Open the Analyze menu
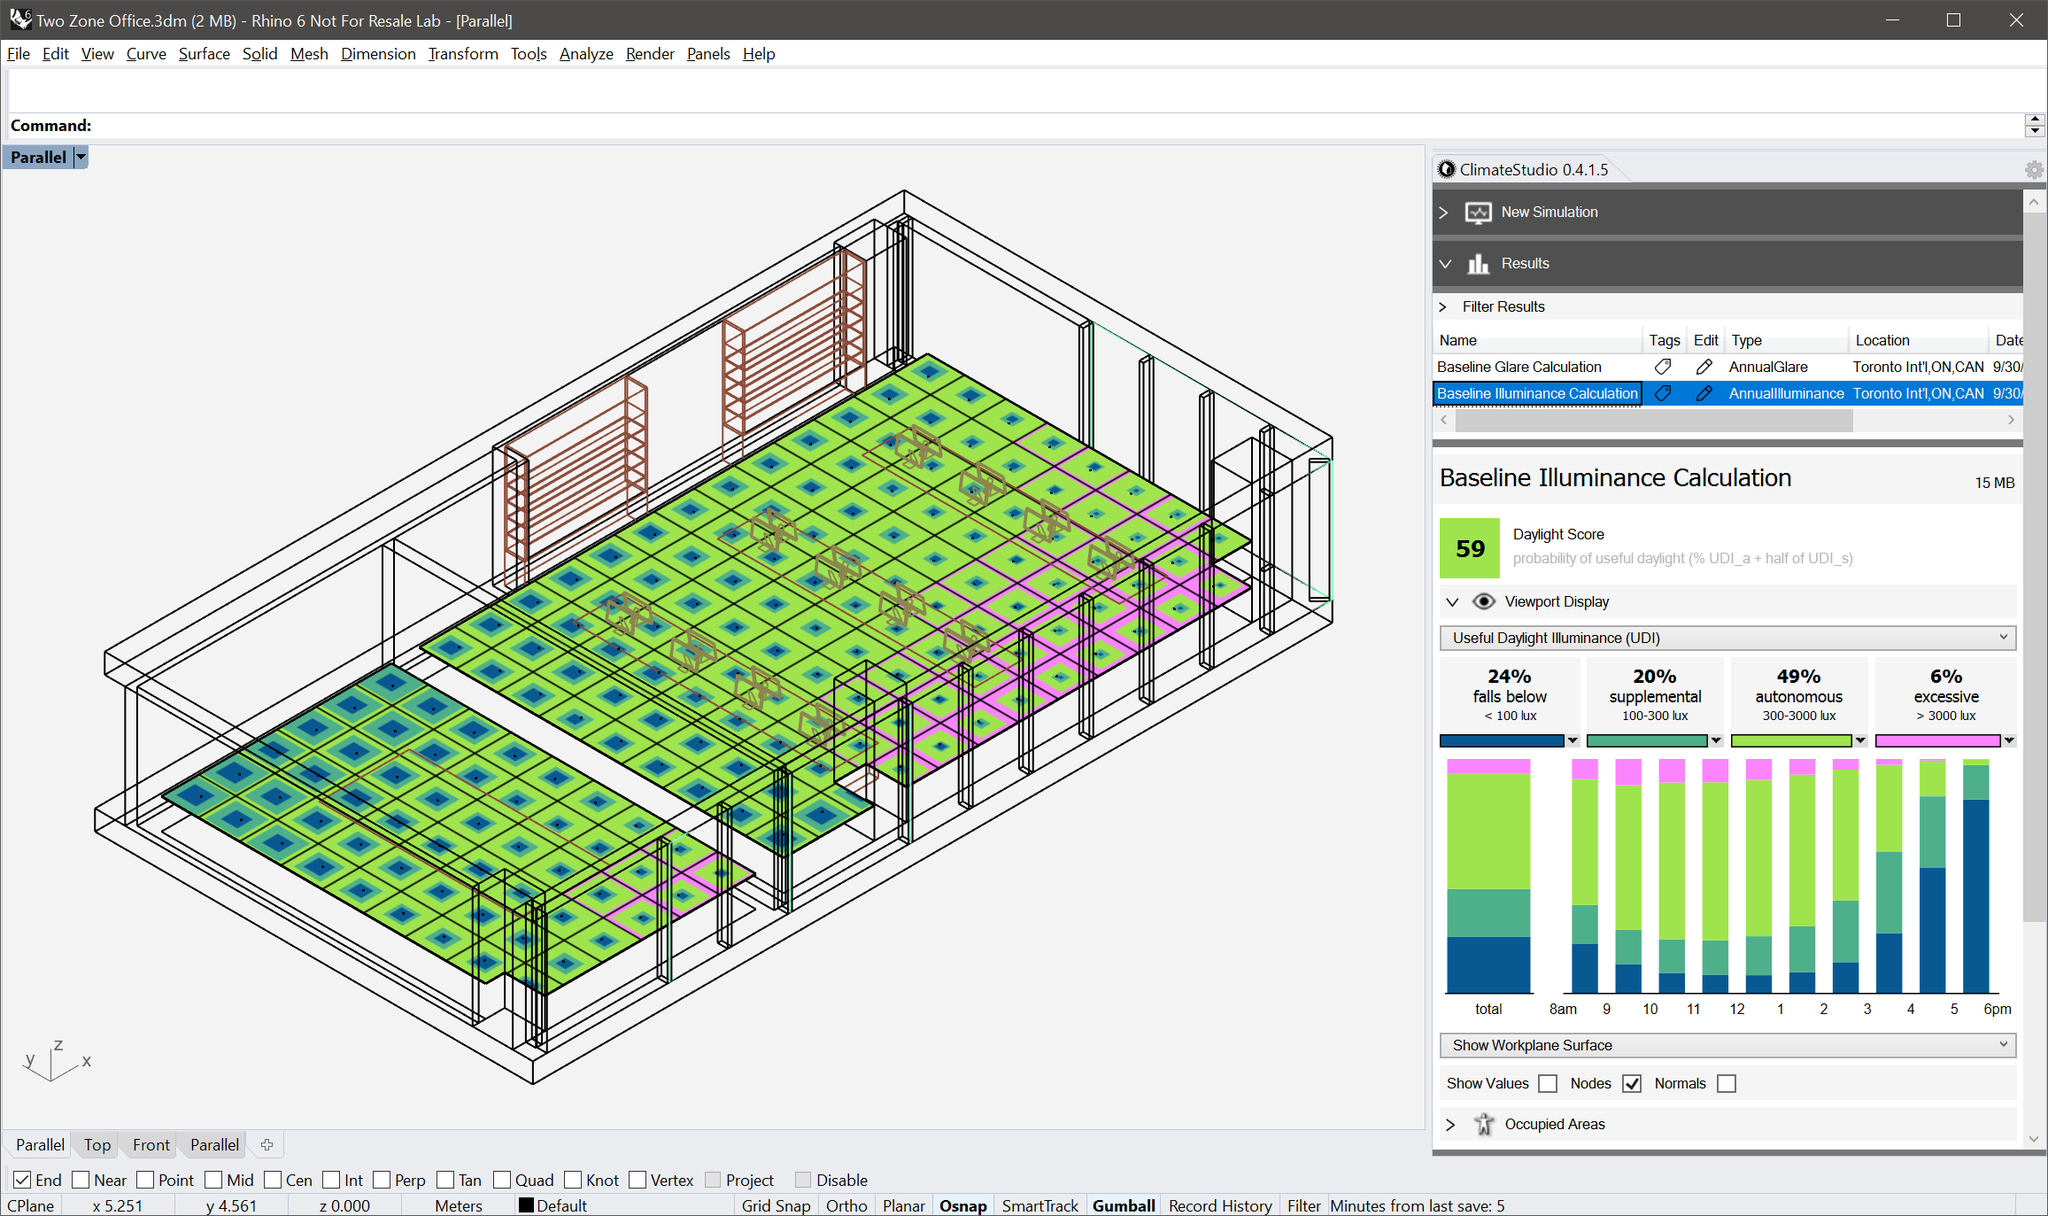The width and height of the screenshot is (2048, 1216). point(586,54)
